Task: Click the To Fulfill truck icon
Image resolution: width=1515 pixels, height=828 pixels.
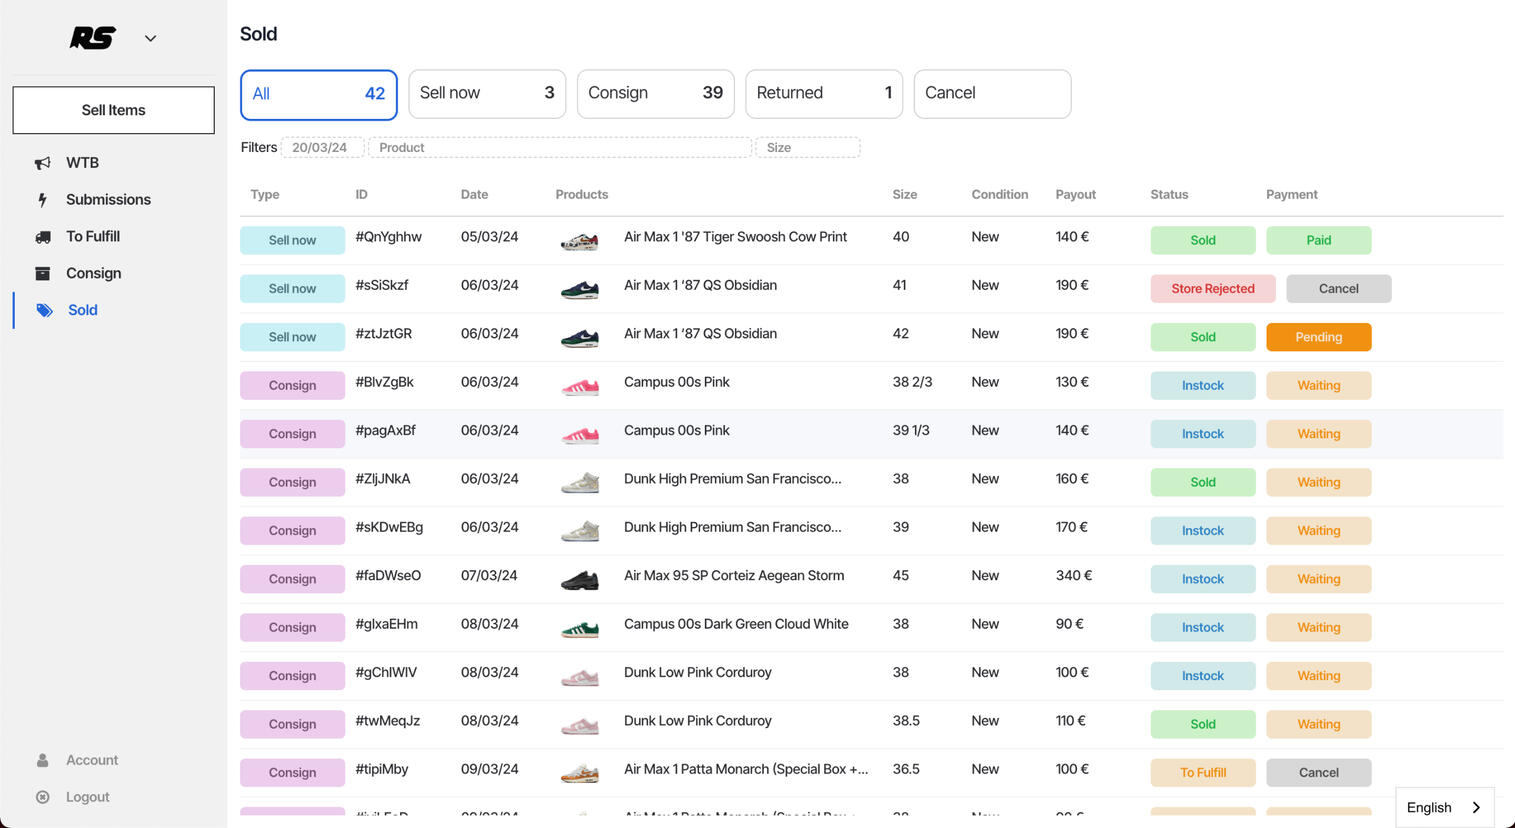Action: tap(42, 237)
